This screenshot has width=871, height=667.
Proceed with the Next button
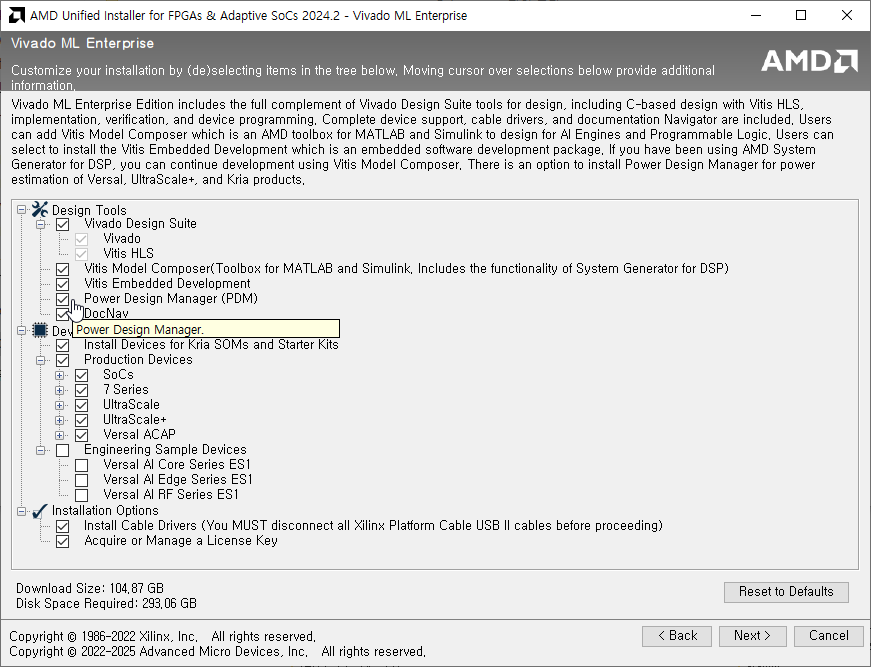coord(753,636)
